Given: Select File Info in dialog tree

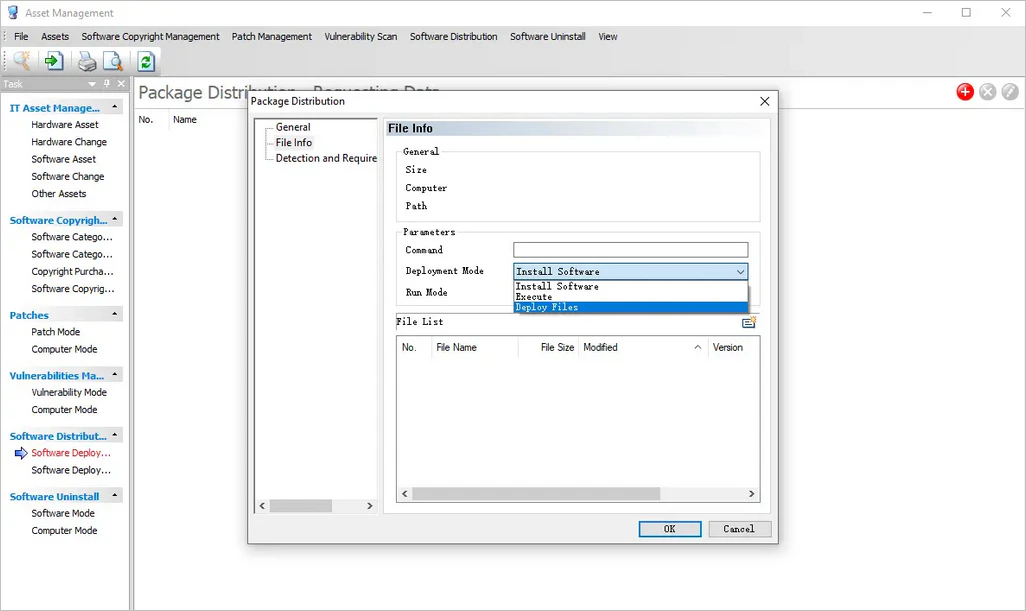Looking at the screenshot, I should [x=294, y=143].
